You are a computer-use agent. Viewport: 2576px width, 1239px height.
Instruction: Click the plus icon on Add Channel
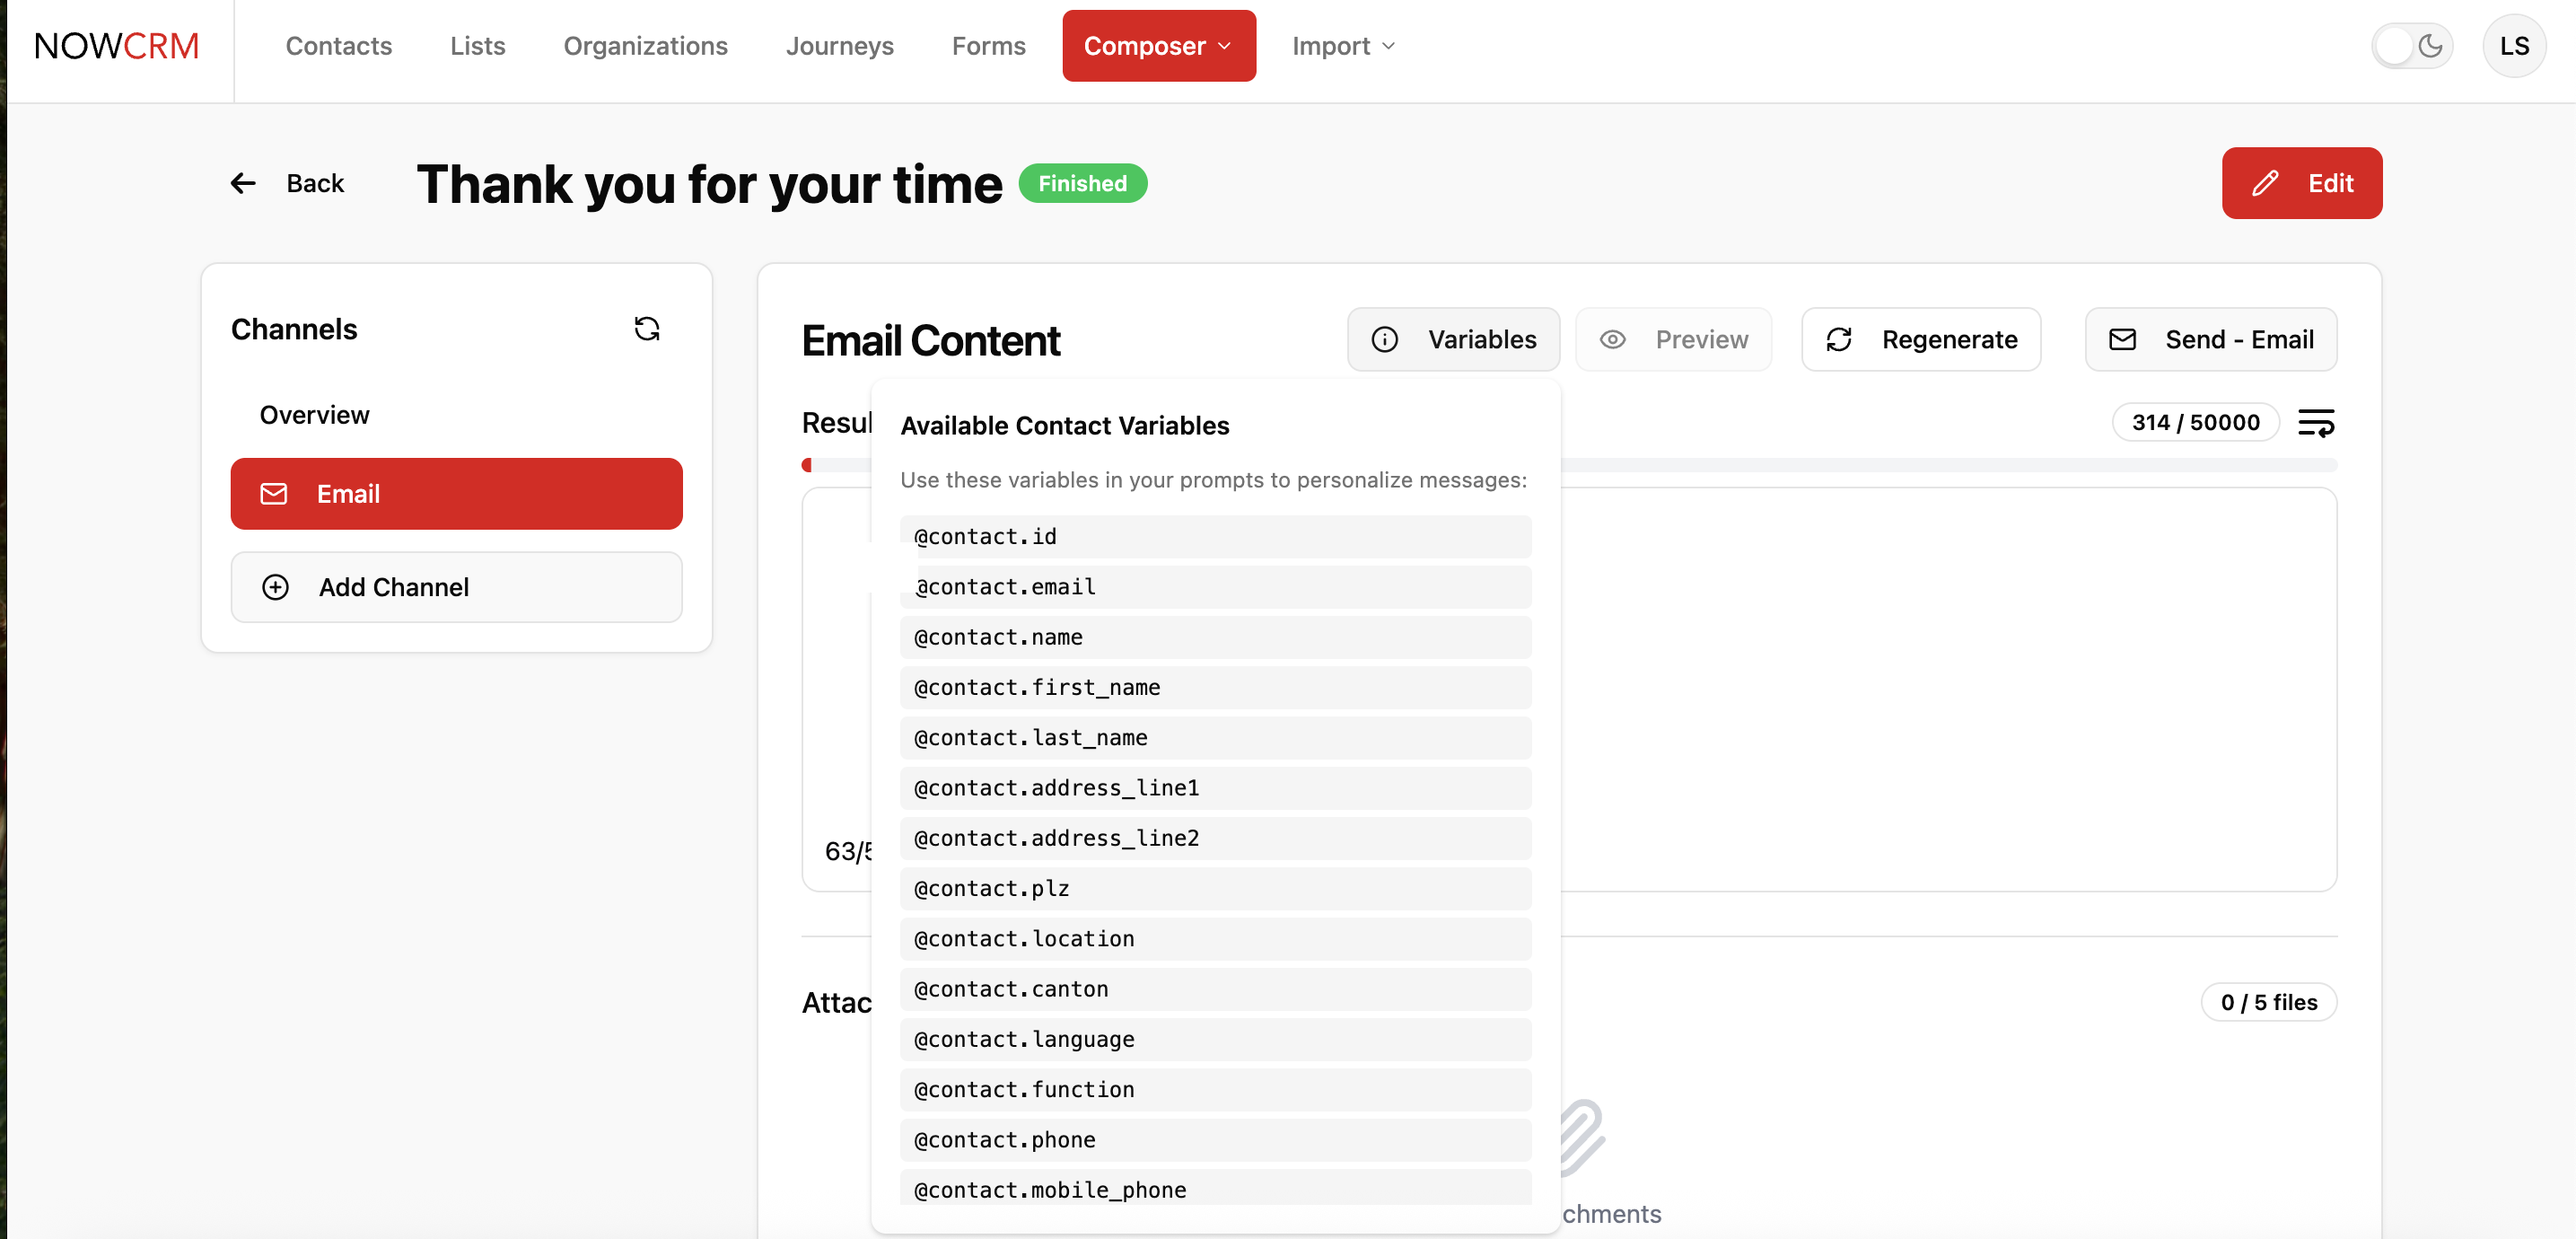tap(275, 587)
